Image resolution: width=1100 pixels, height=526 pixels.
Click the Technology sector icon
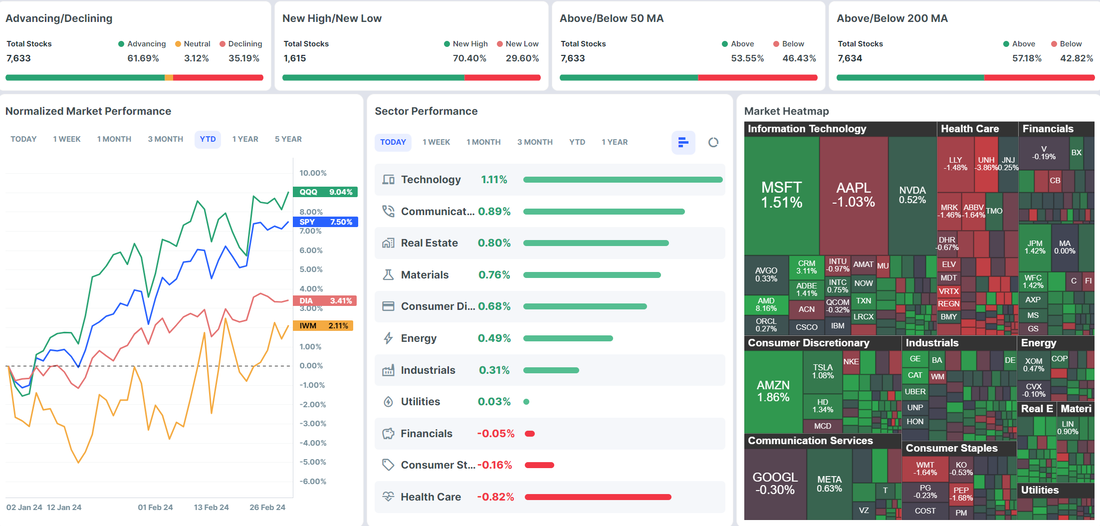[388, 180]
